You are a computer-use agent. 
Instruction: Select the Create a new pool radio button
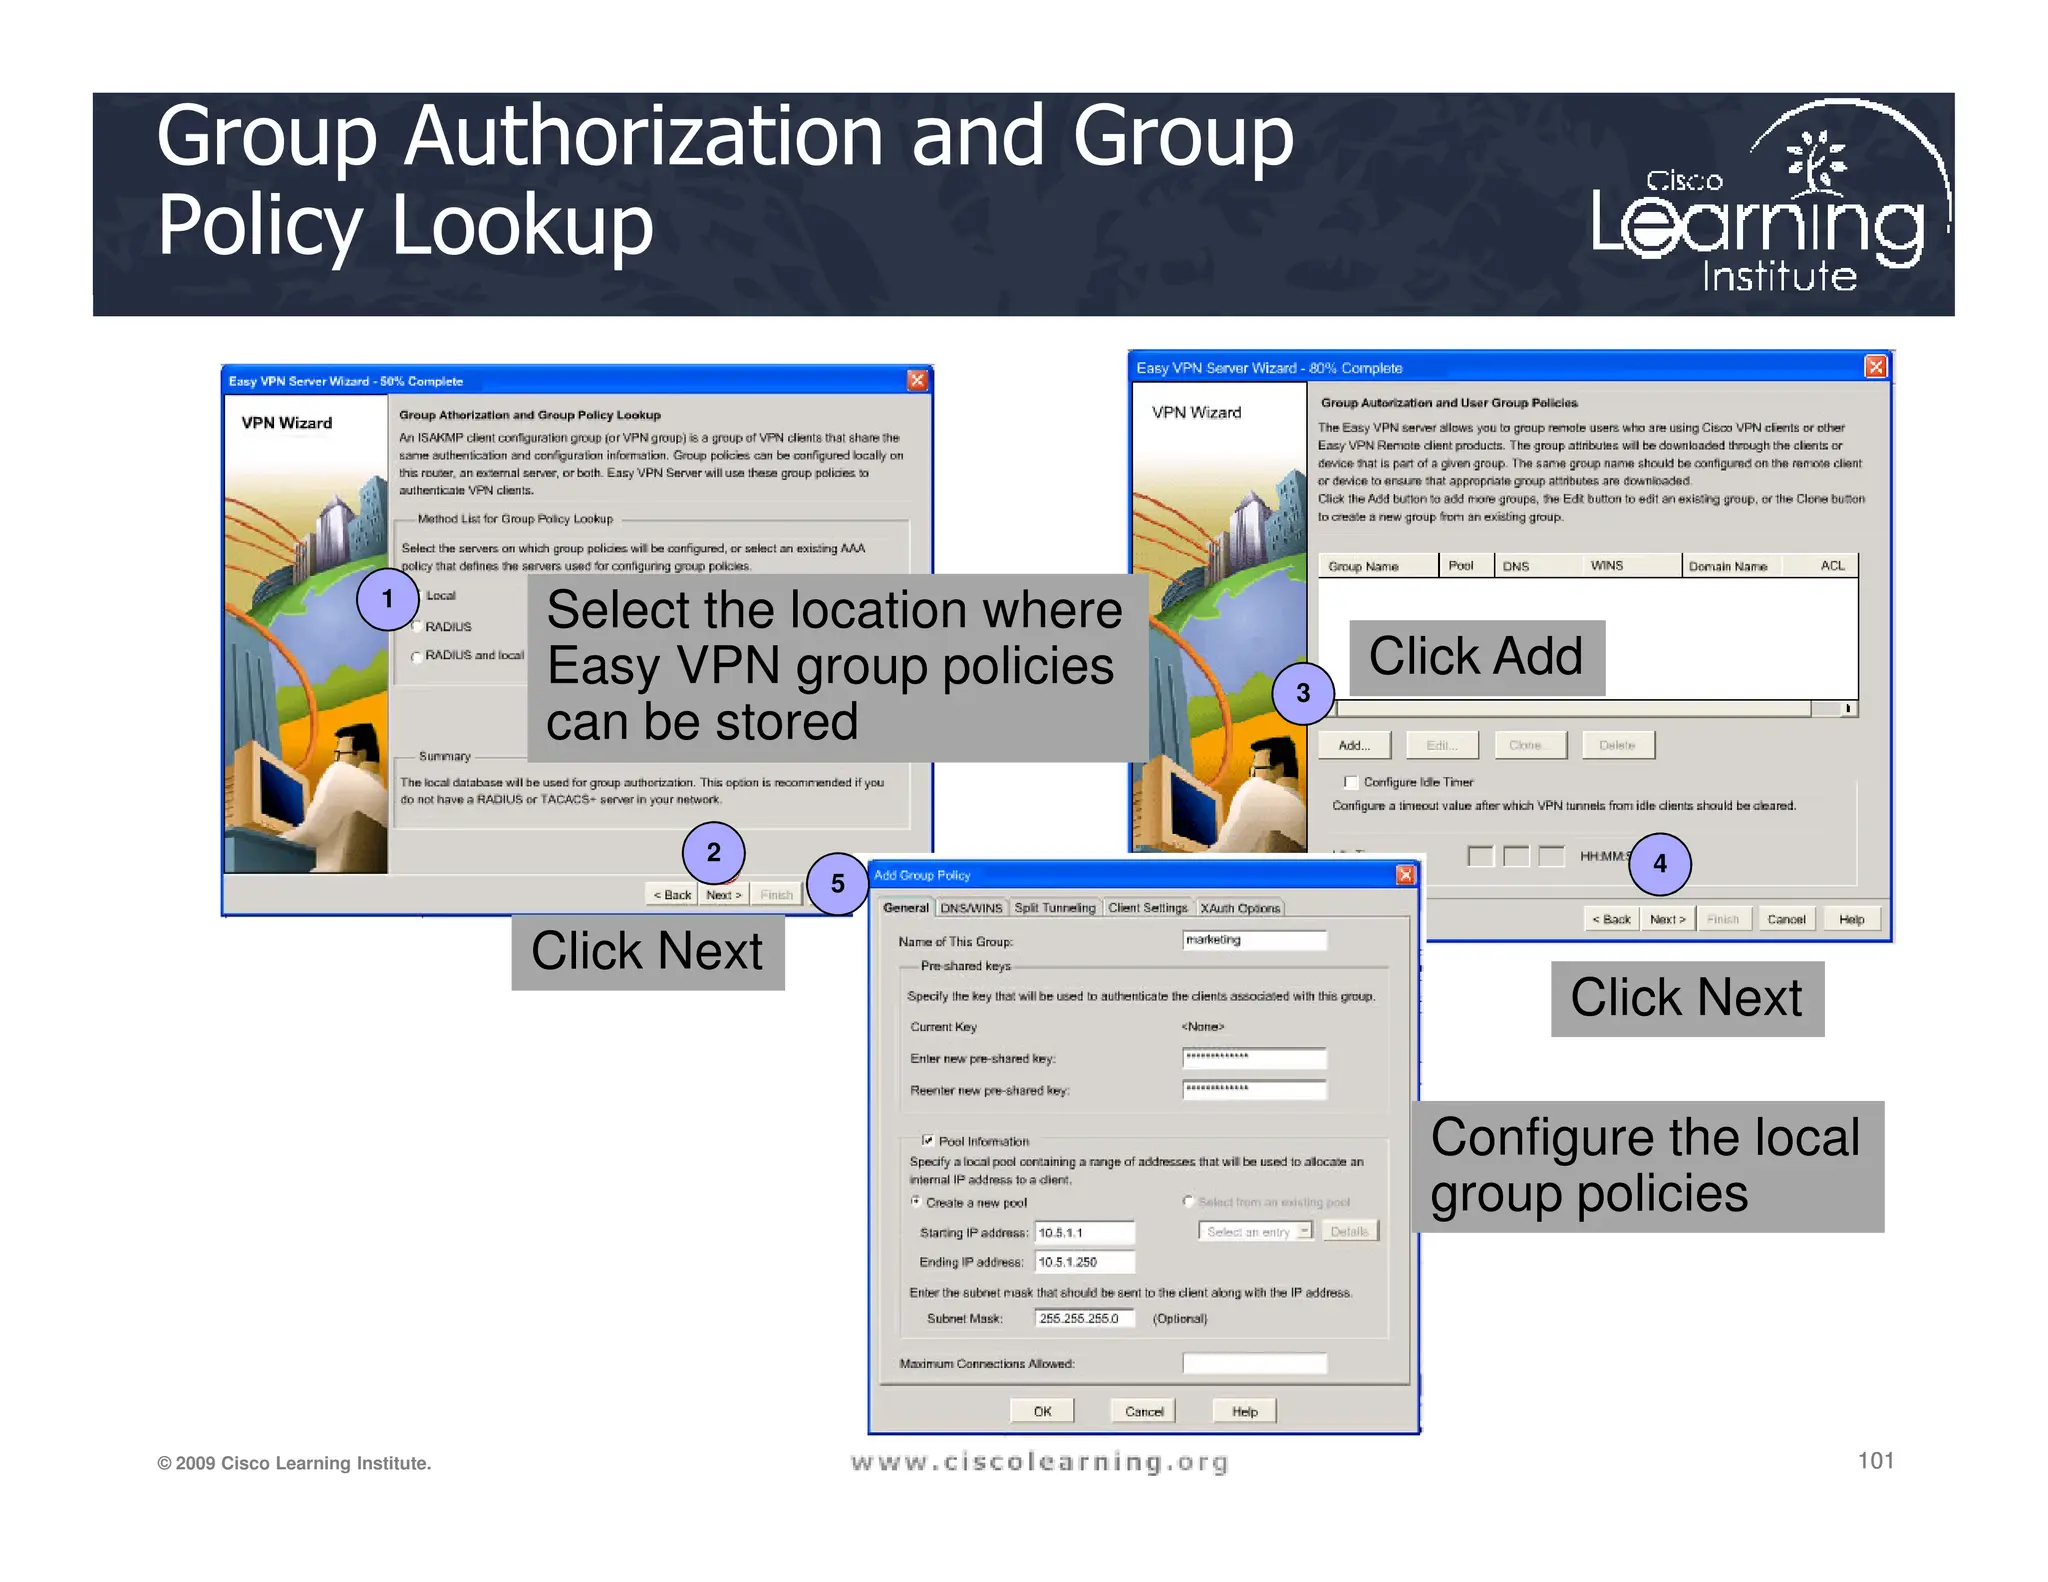(915, 1202)
